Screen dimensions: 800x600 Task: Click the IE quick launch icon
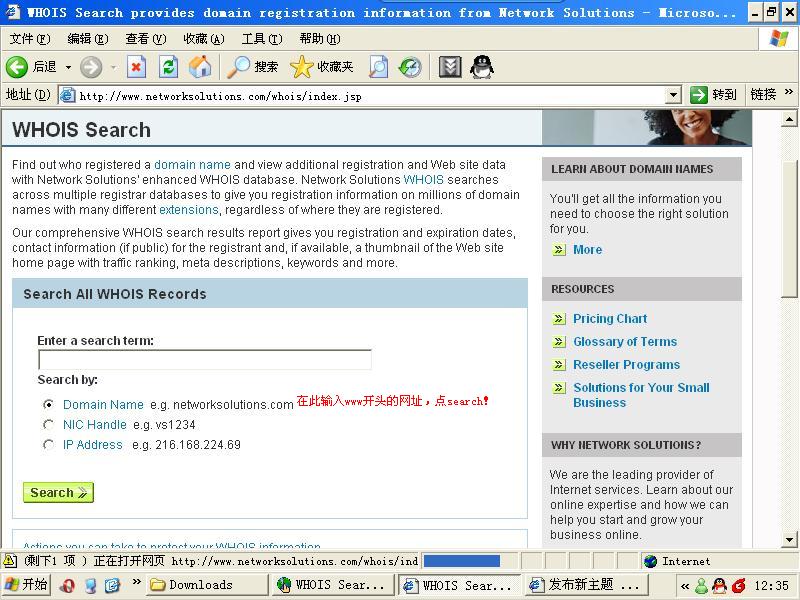(113, 585)
